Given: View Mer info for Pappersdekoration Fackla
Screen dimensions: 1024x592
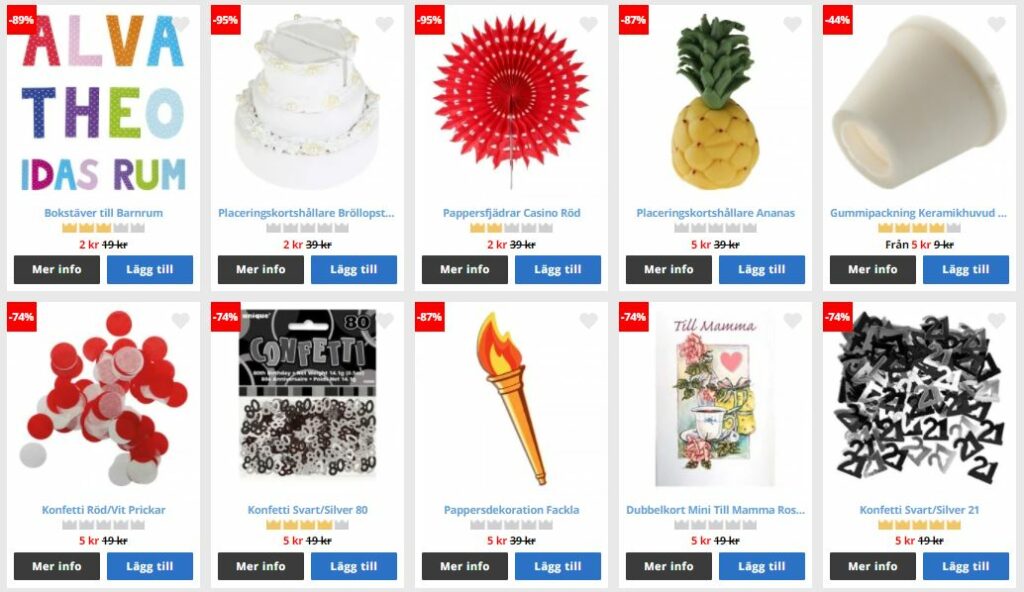Looking at the screenshot, I should point(464,566).
